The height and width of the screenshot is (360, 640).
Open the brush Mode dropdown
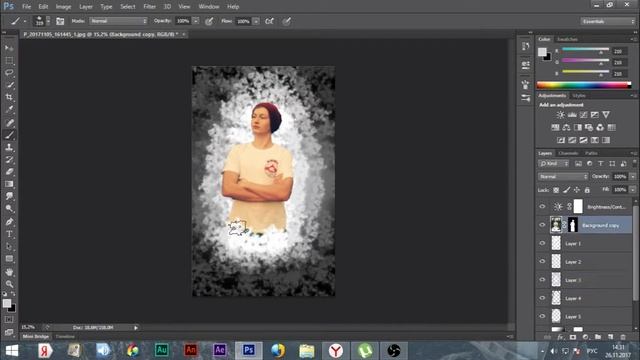point(118,21)
